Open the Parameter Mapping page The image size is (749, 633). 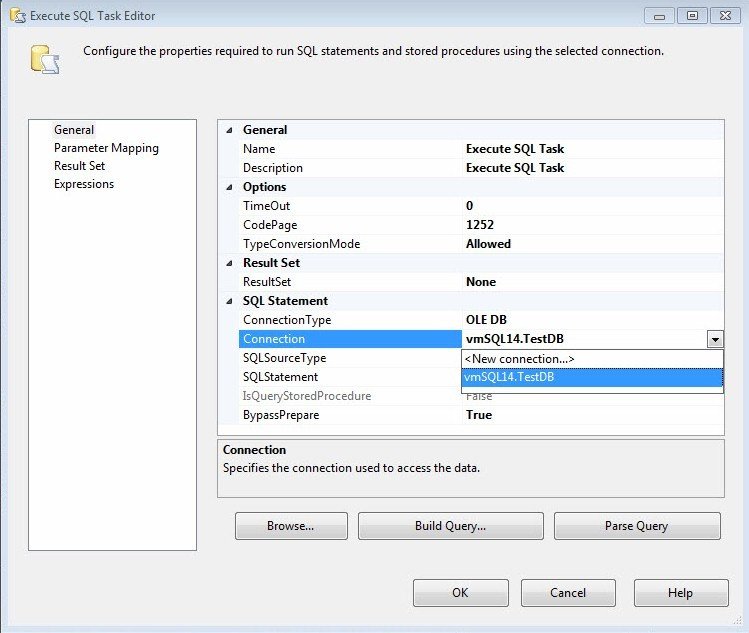(x=106, y=148)
